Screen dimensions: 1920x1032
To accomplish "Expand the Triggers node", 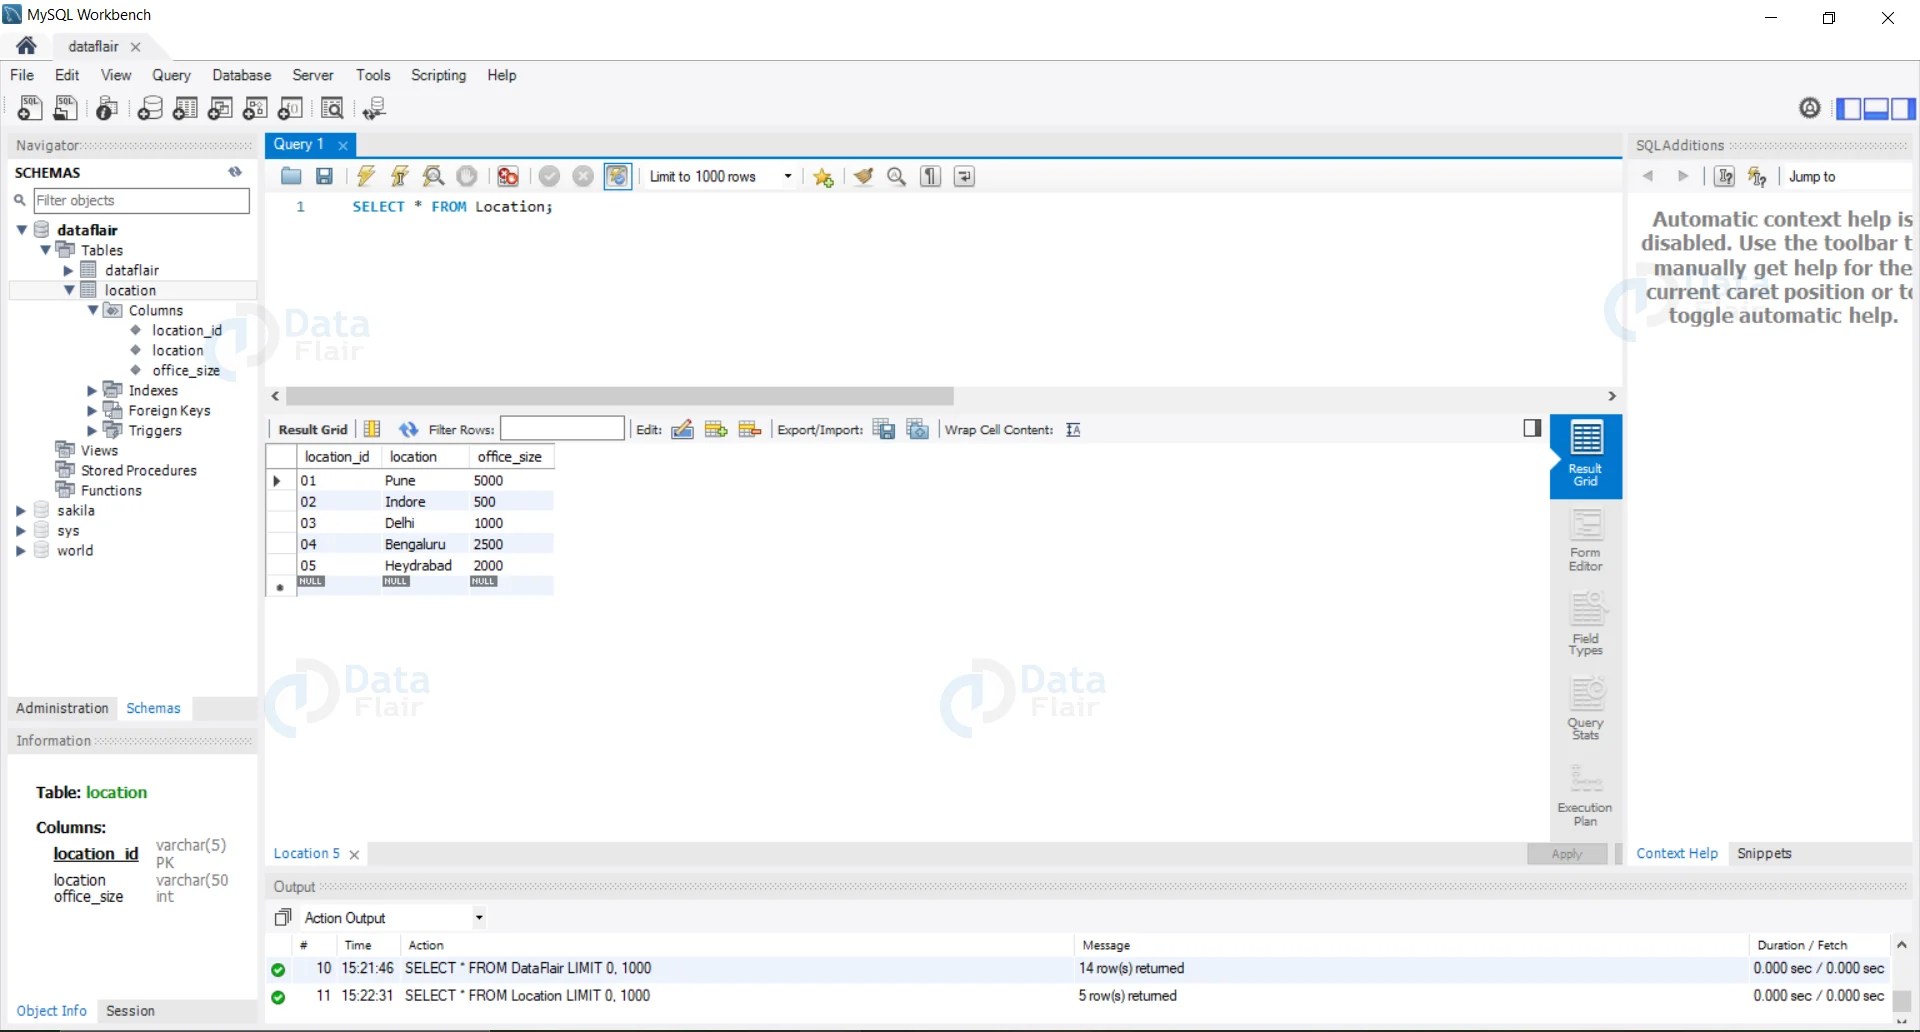I will click(92, 430).
